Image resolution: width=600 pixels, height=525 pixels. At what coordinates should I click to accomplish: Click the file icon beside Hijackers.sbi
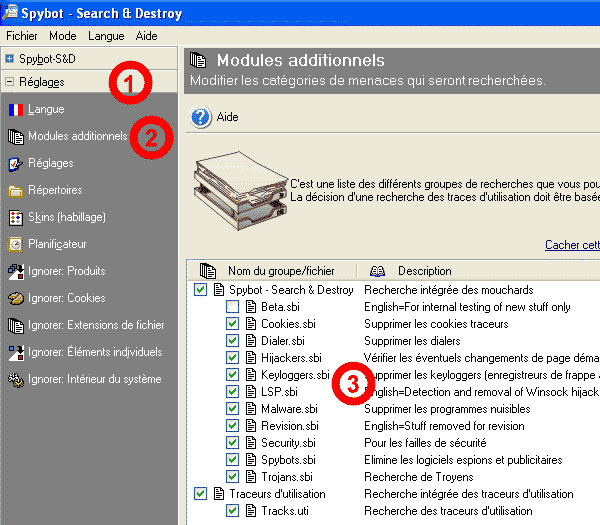[x=251, y=358]
